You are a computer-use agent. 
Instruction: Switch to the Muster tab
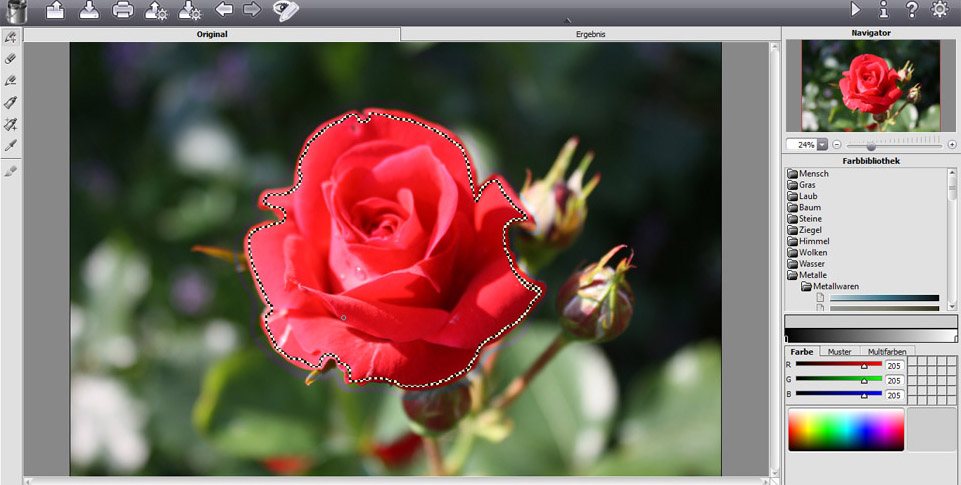839,352
